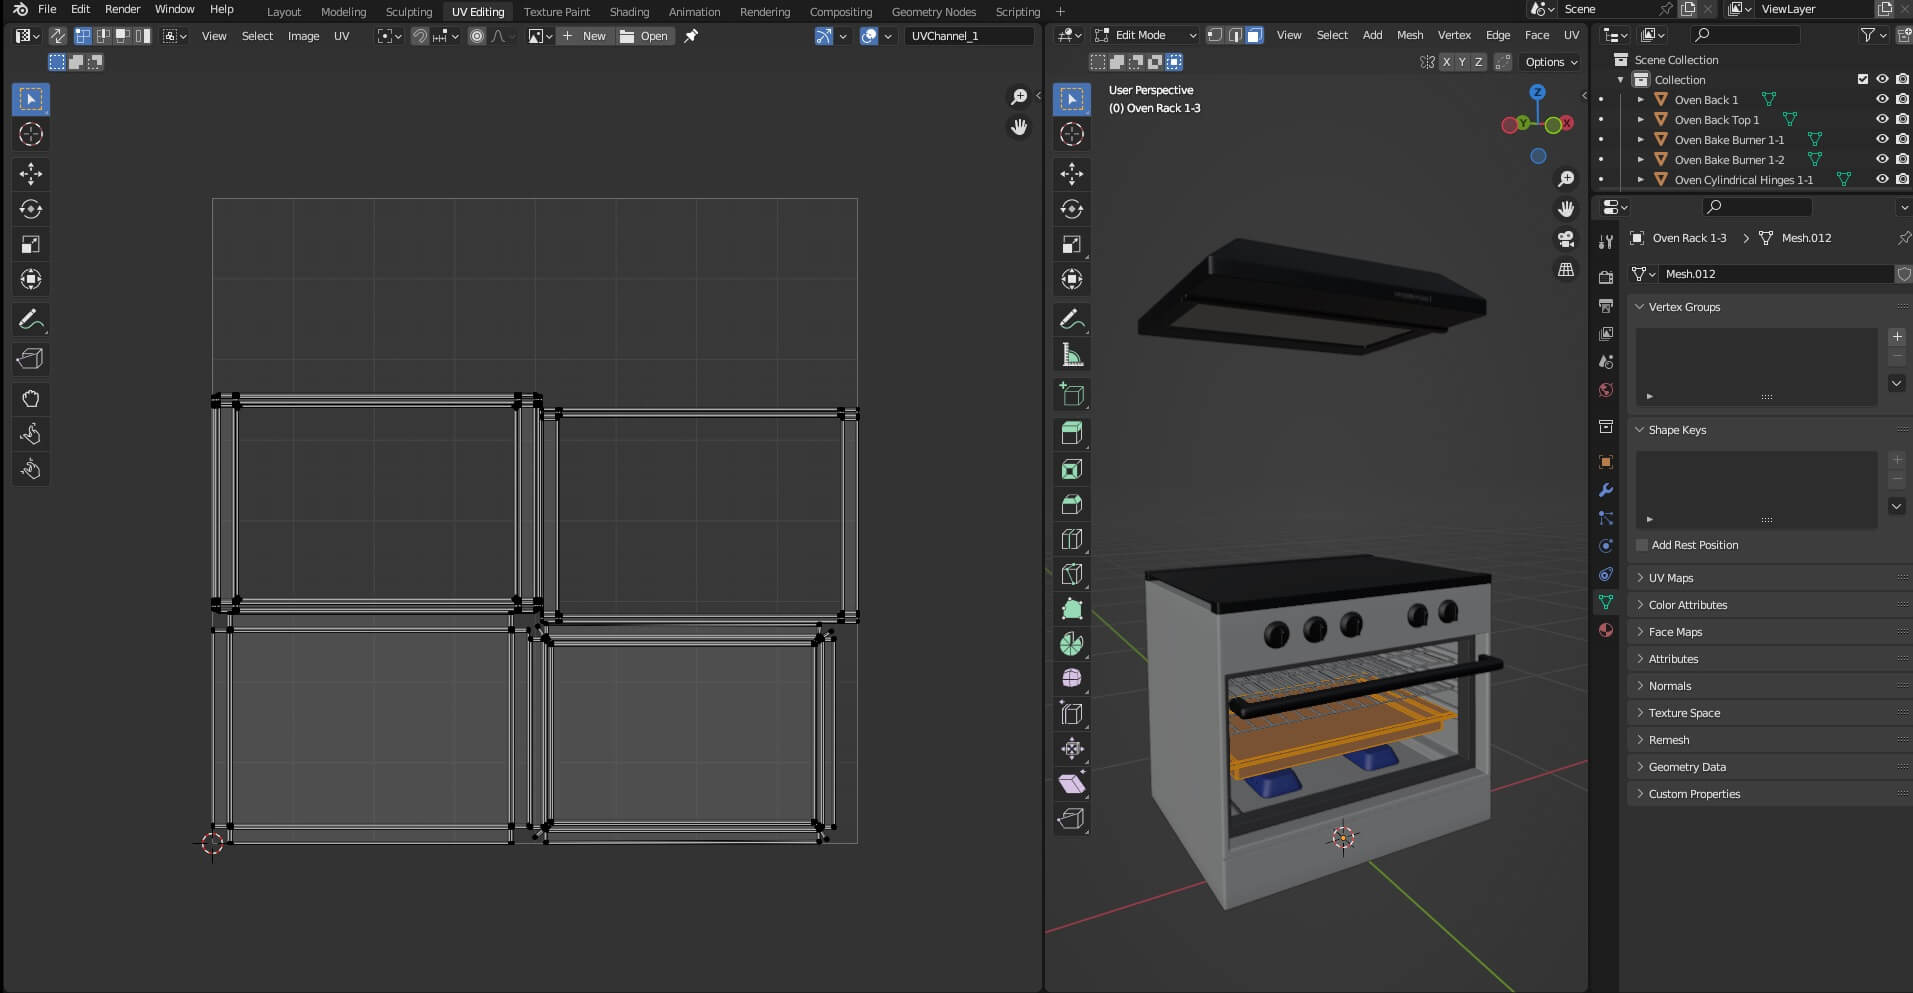Viewport: 1913px width, 993px height.
Task: Select the Grab sculpt tool in UV editor
Action: tap(31, 399)
